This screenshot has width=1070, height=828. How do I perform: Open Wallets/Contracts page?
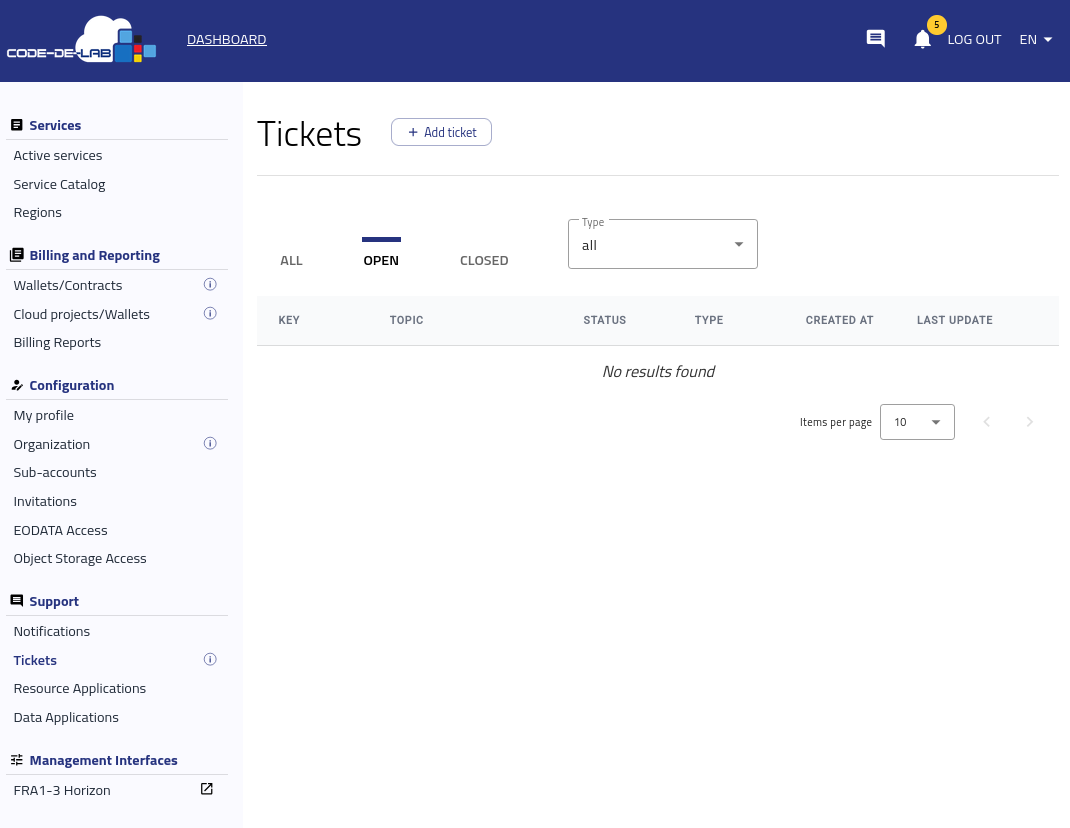(x=68, y=285)
